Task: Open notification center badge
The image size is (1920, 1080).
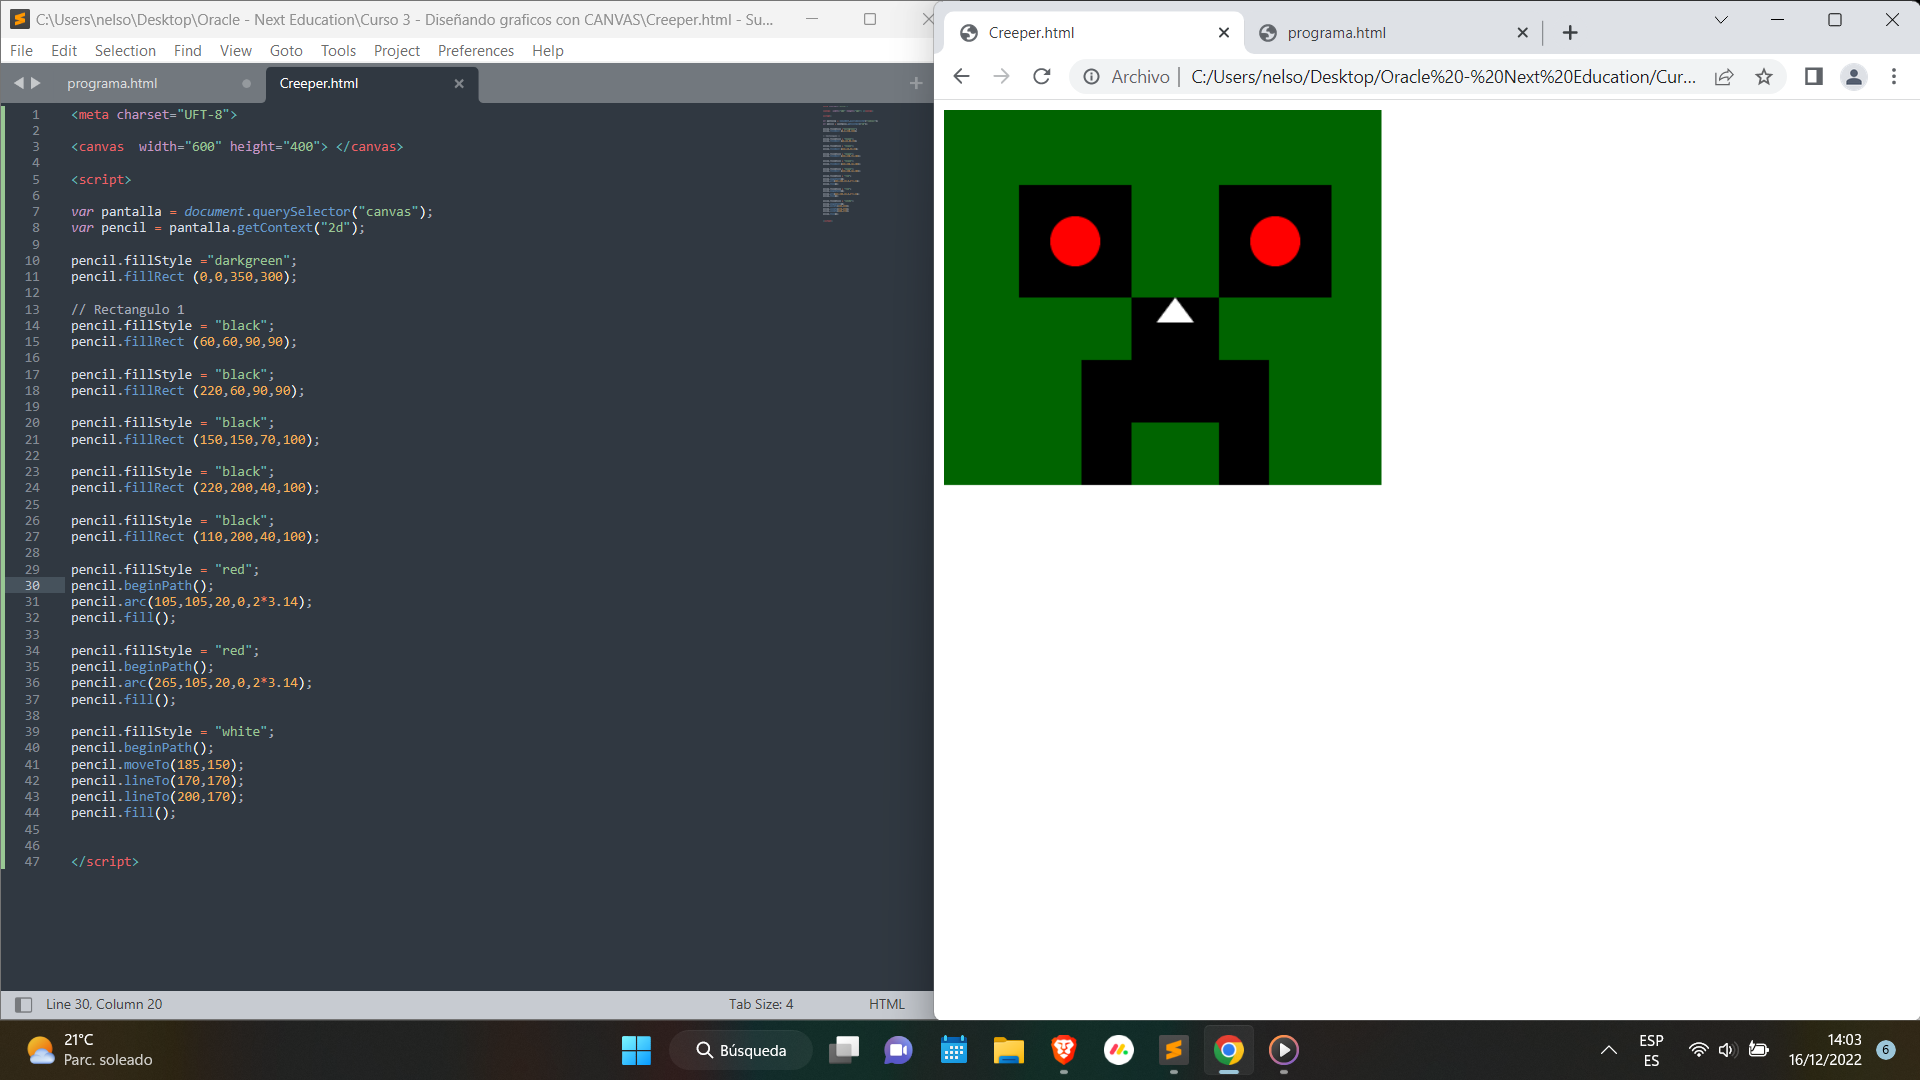Action: pos(1886,1050)
